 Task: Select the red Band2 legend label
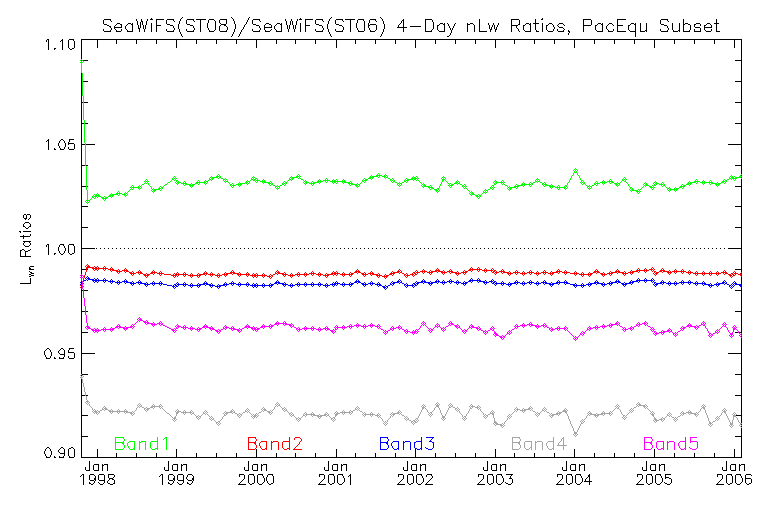274,444
